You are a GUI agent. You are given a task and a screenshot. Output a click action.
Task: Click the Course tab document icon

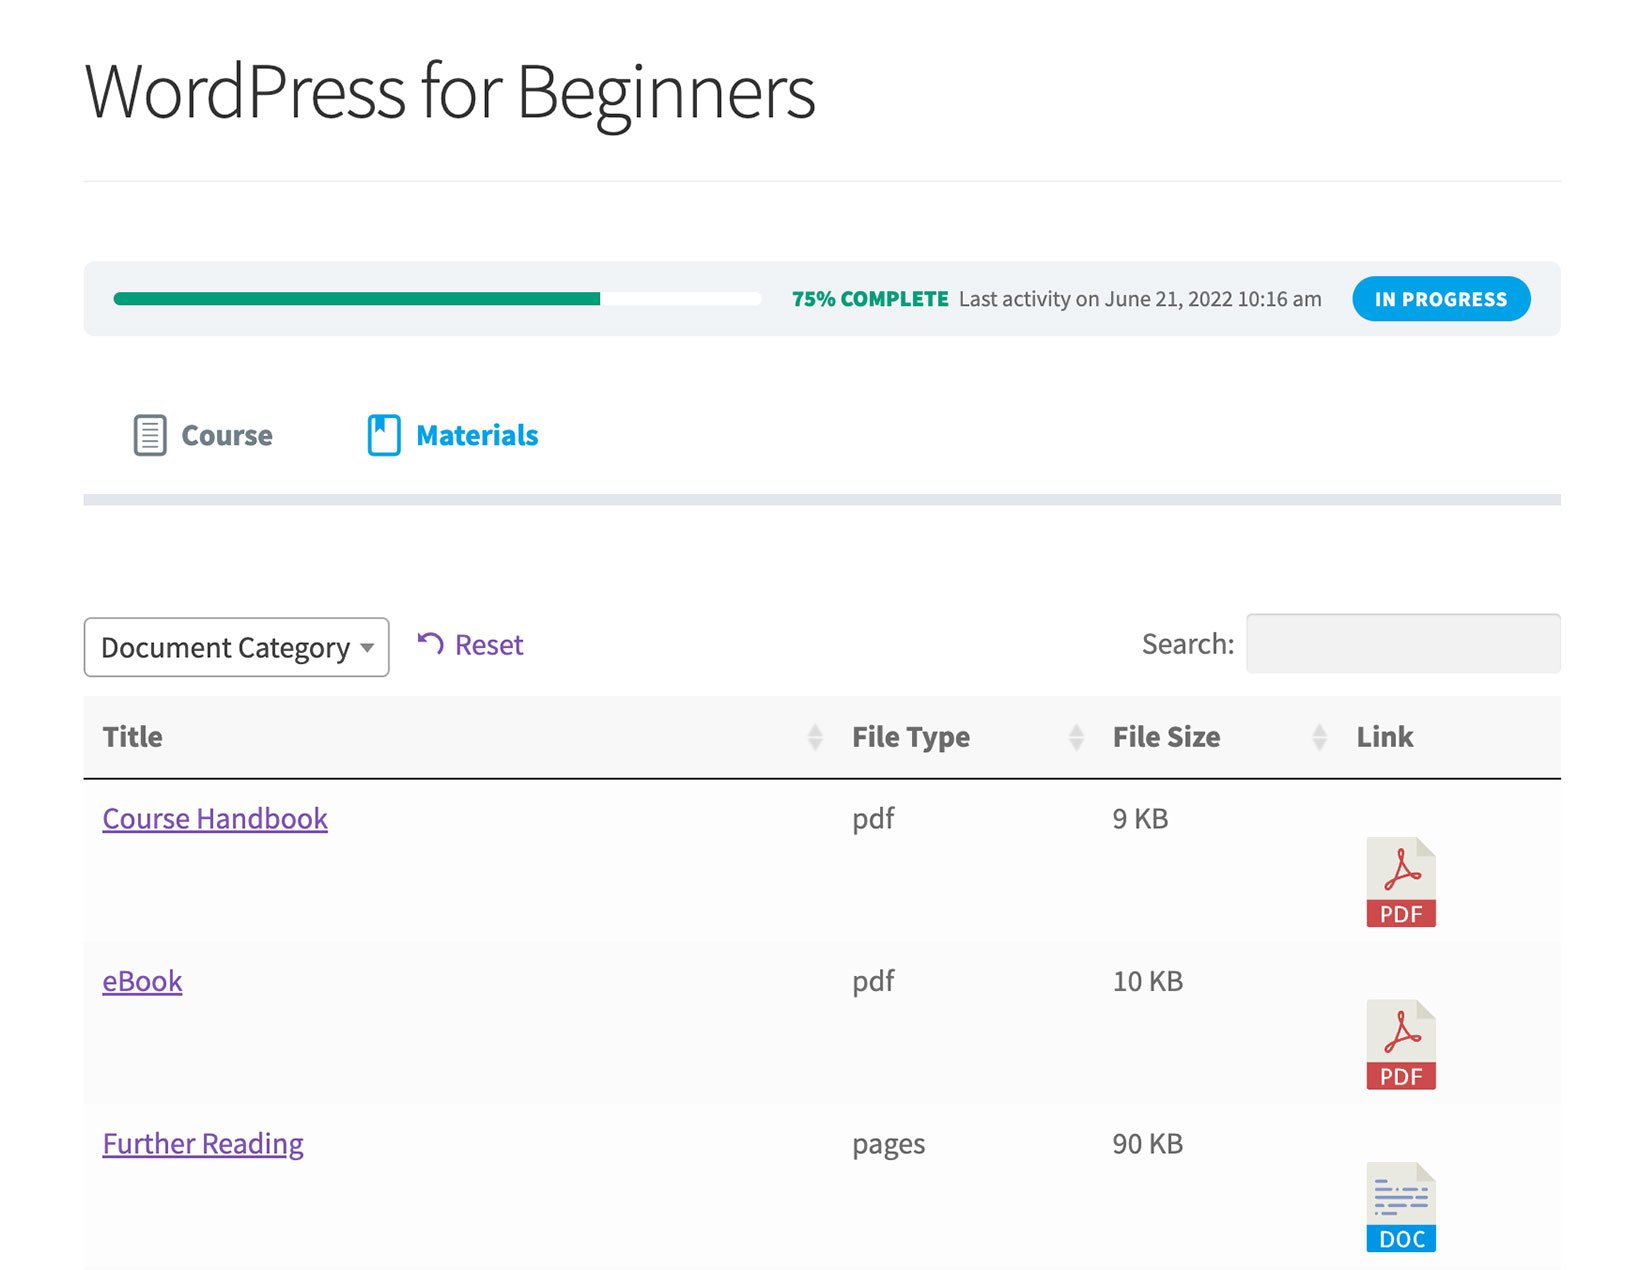(x=149, y=435)
